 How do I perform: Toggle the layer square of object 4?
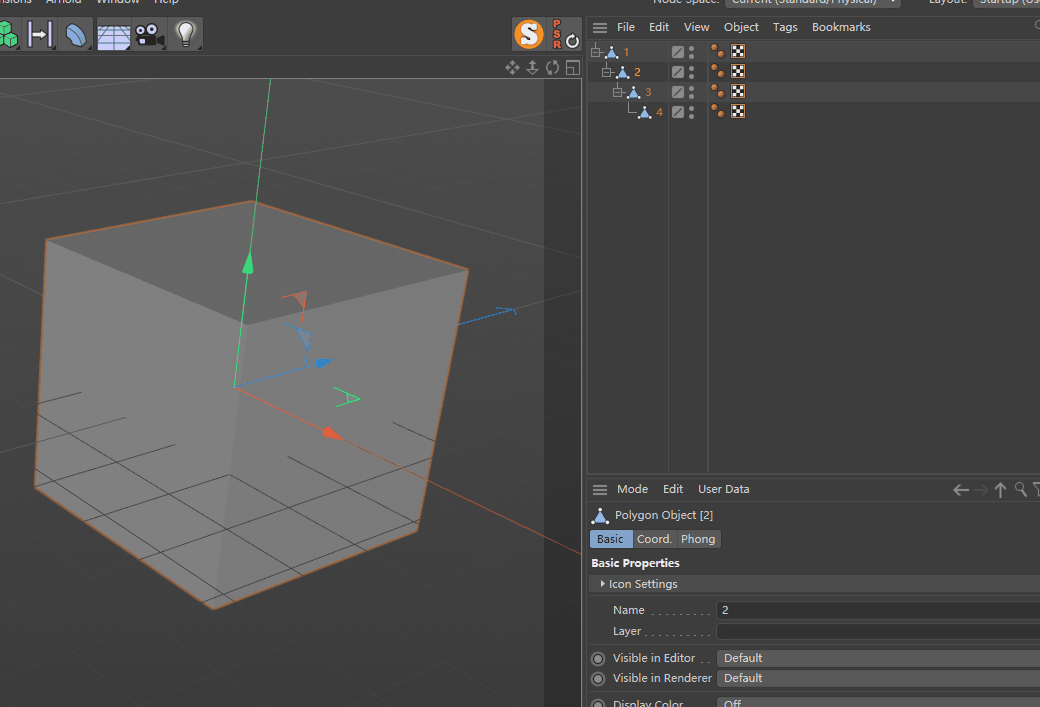[x=677, y=112]
